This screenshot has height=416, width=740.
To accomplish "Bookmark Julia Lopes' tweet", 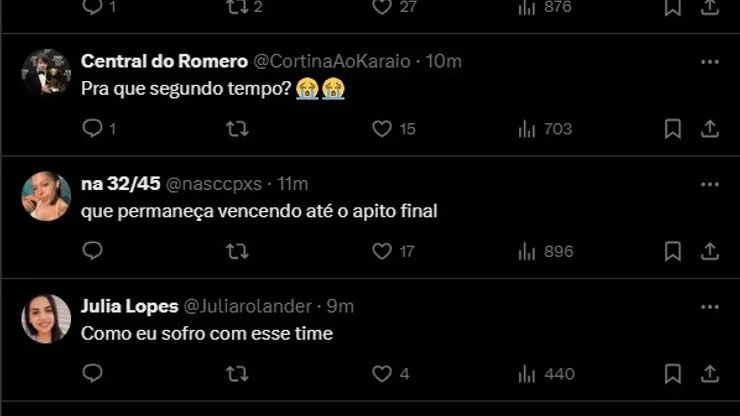I will click(673, 373).
